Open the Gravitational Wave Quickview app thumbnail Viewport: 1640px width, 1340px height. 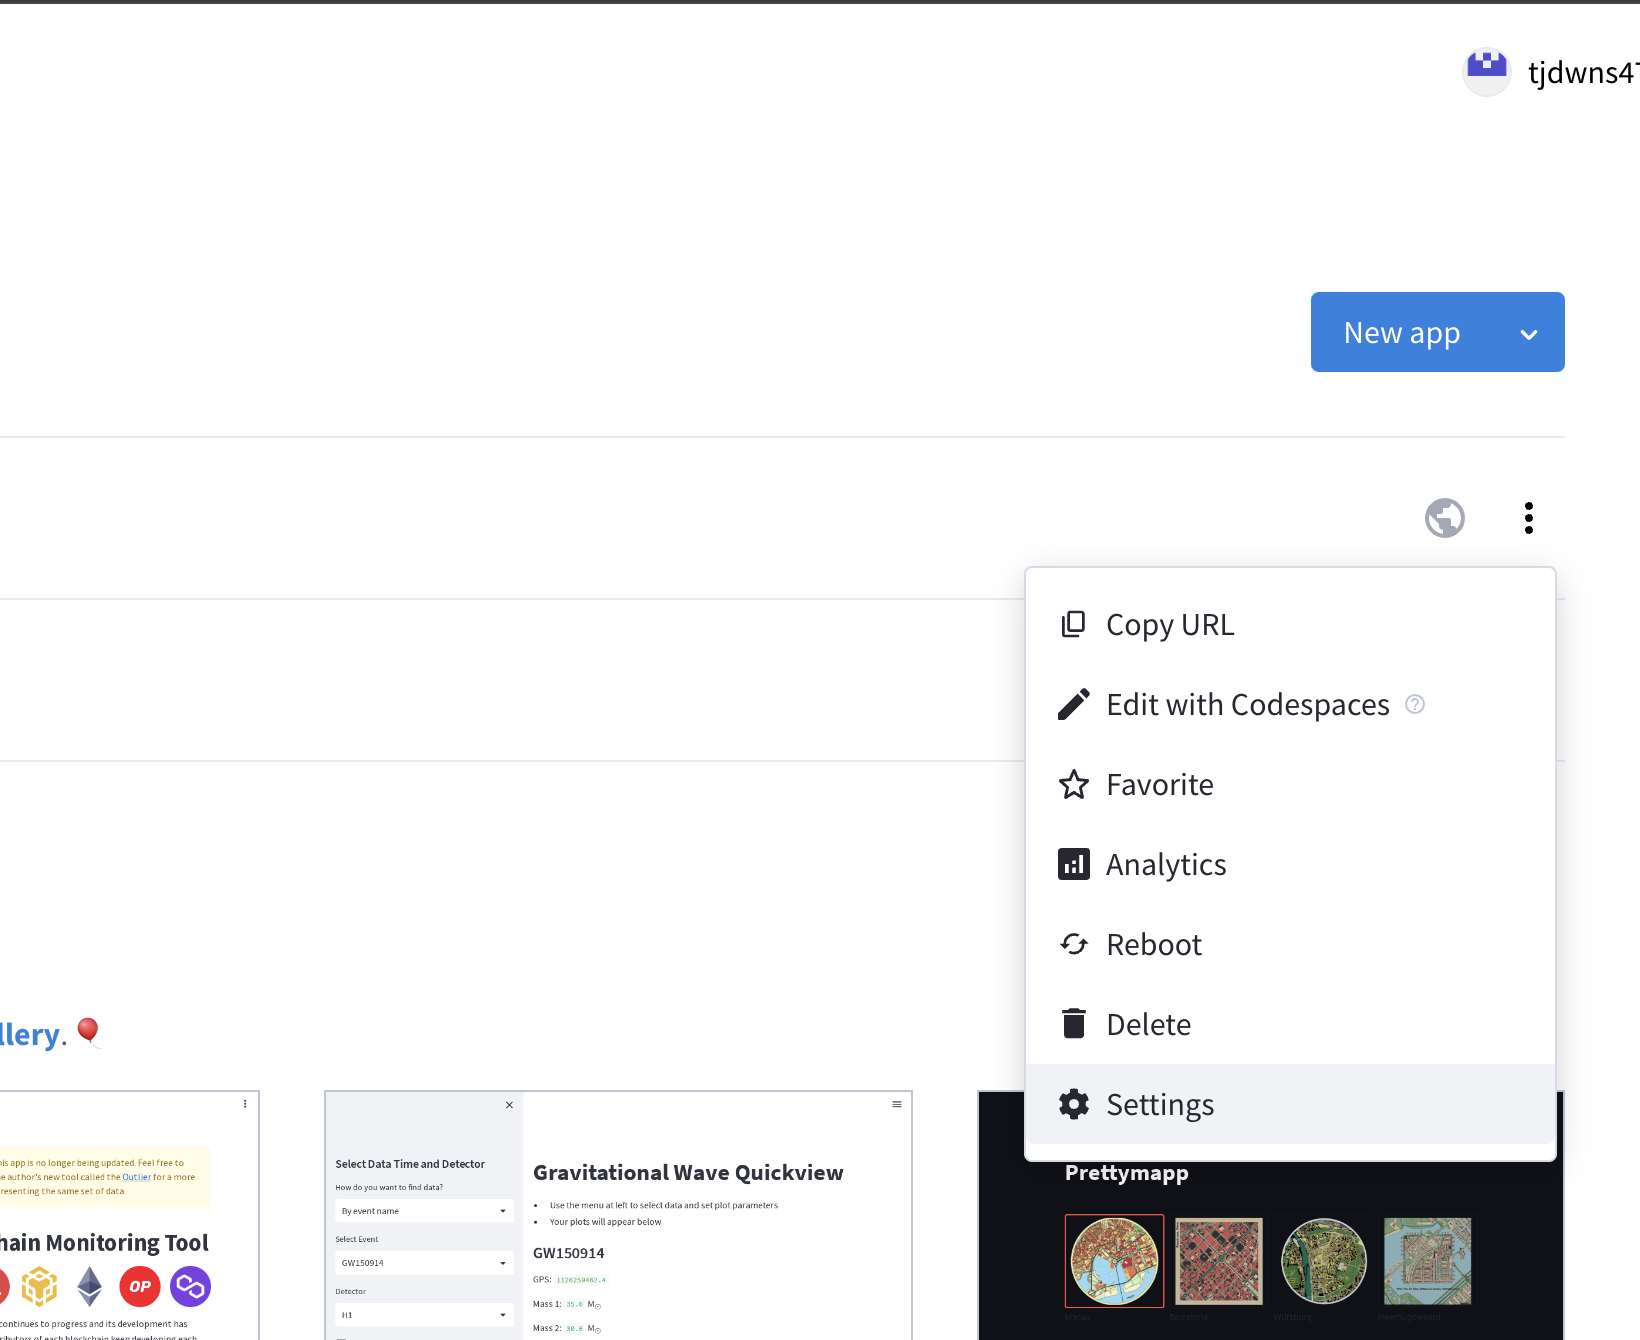click(x=618, y=1215)
